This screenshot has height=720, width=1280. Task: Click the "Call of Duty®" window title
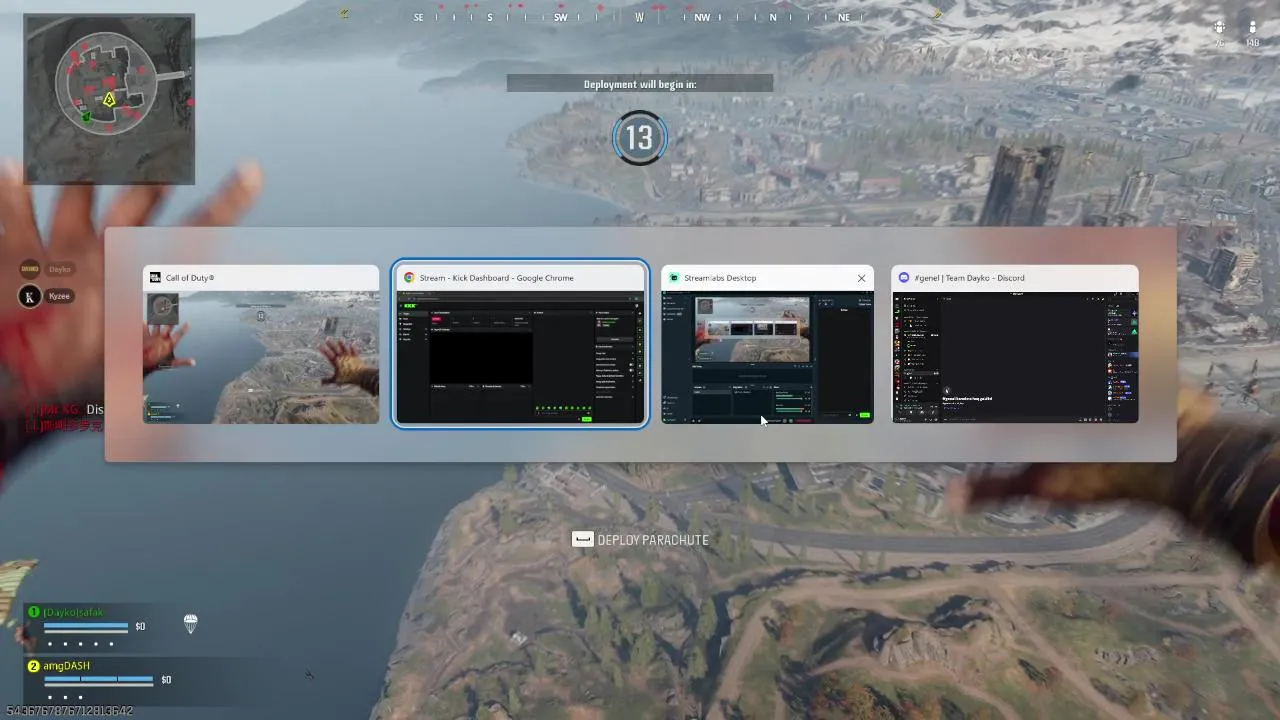(x=190, y=278)
